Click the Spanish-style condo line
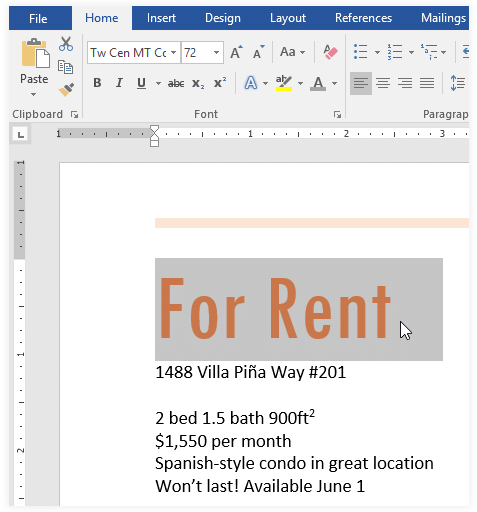The height and width of the screenshot is (512, 477). click(x=294, y=464)
